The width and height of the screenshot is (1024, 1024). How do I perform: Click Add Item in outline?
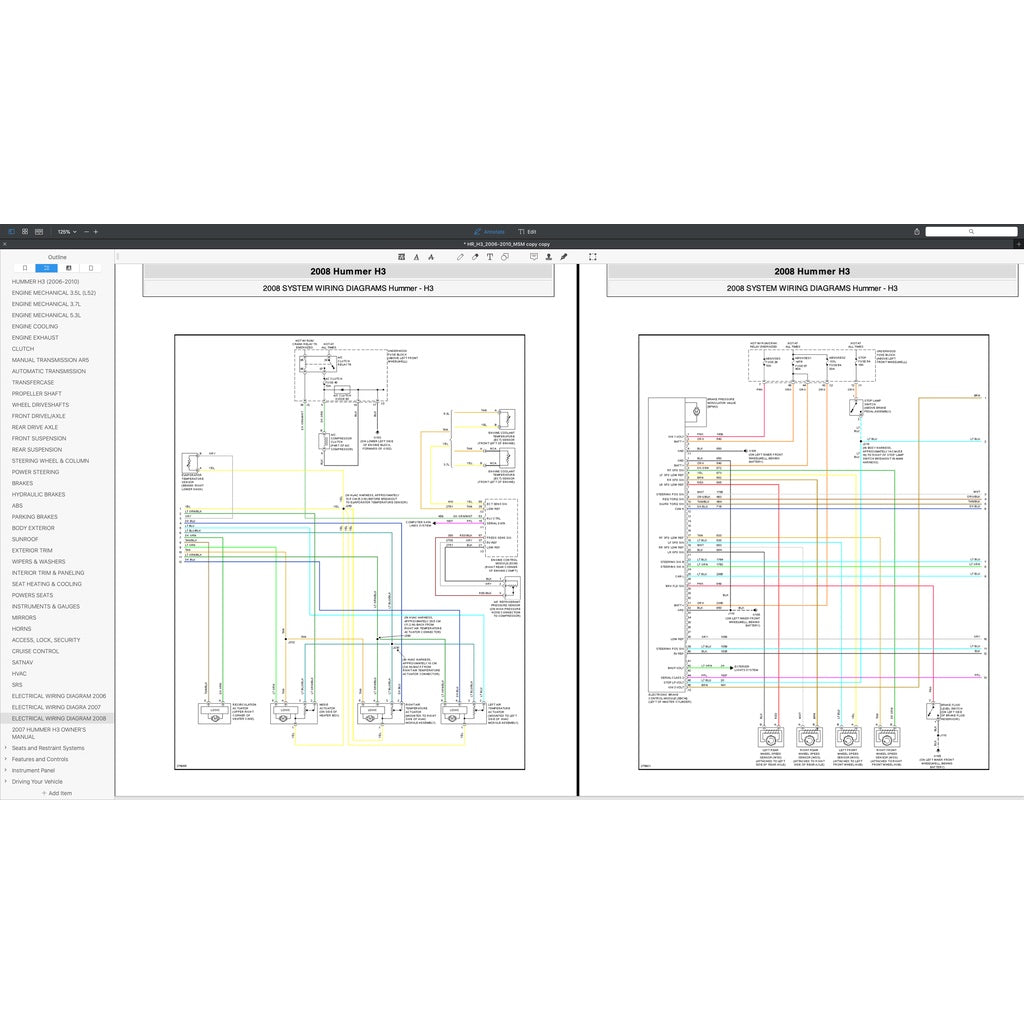tap(57, 793)
